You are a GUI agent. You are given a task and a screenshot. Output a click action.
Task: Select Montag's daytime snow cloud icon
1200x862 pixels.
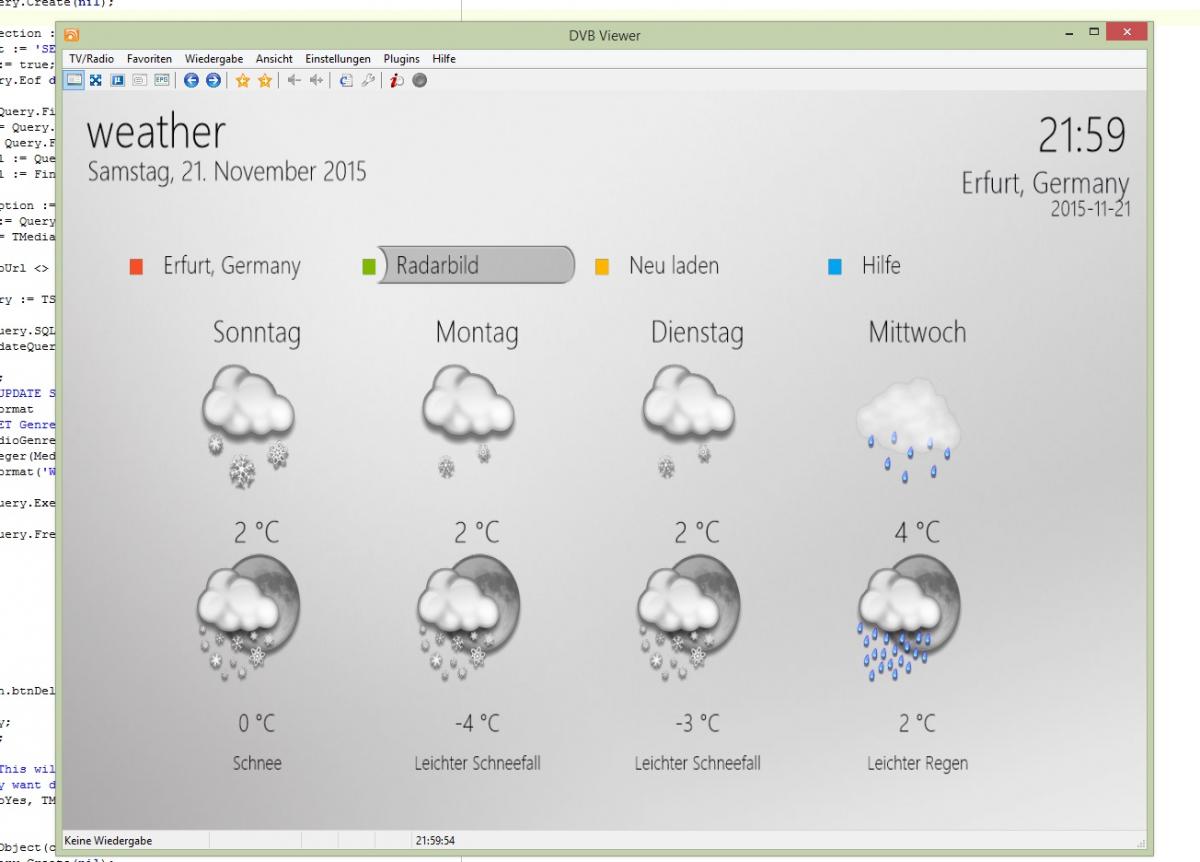click(468, 421)
